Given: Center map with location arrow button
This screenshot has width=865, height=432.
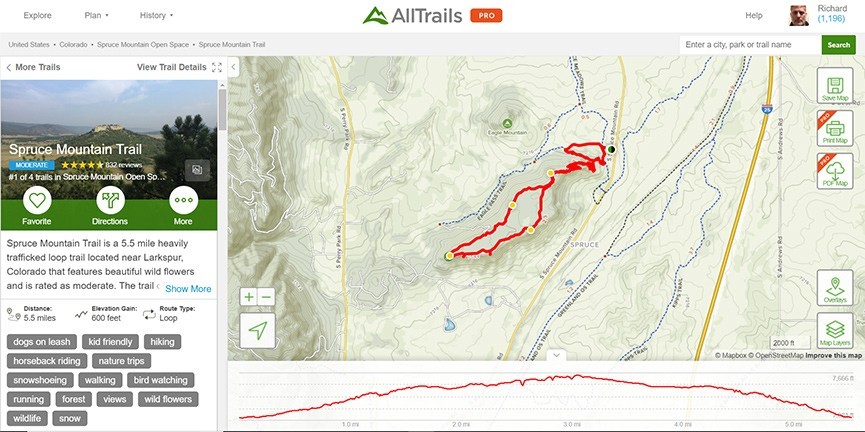Looking at the screenshot, I should coord(258,330).
